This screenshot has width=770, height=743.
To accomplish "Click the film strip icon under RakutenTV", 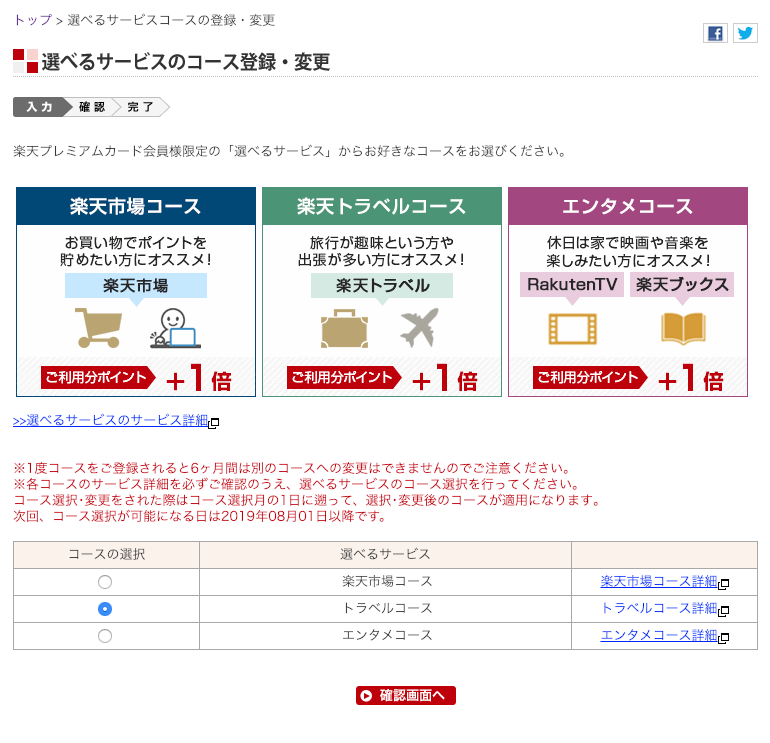I will 573,329.
